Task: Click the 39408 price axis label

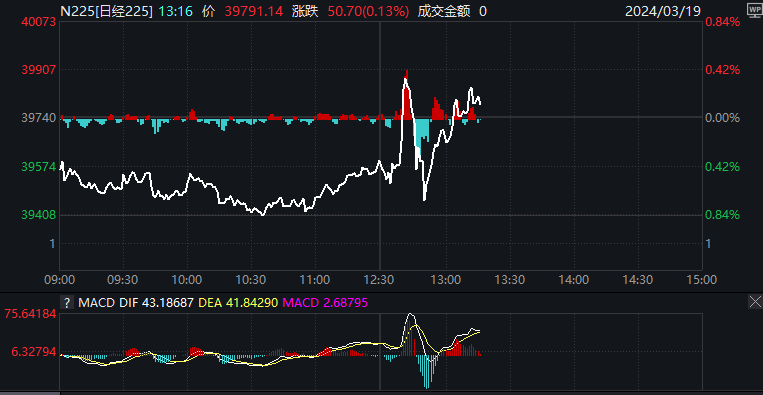Action: pos(37,215)
